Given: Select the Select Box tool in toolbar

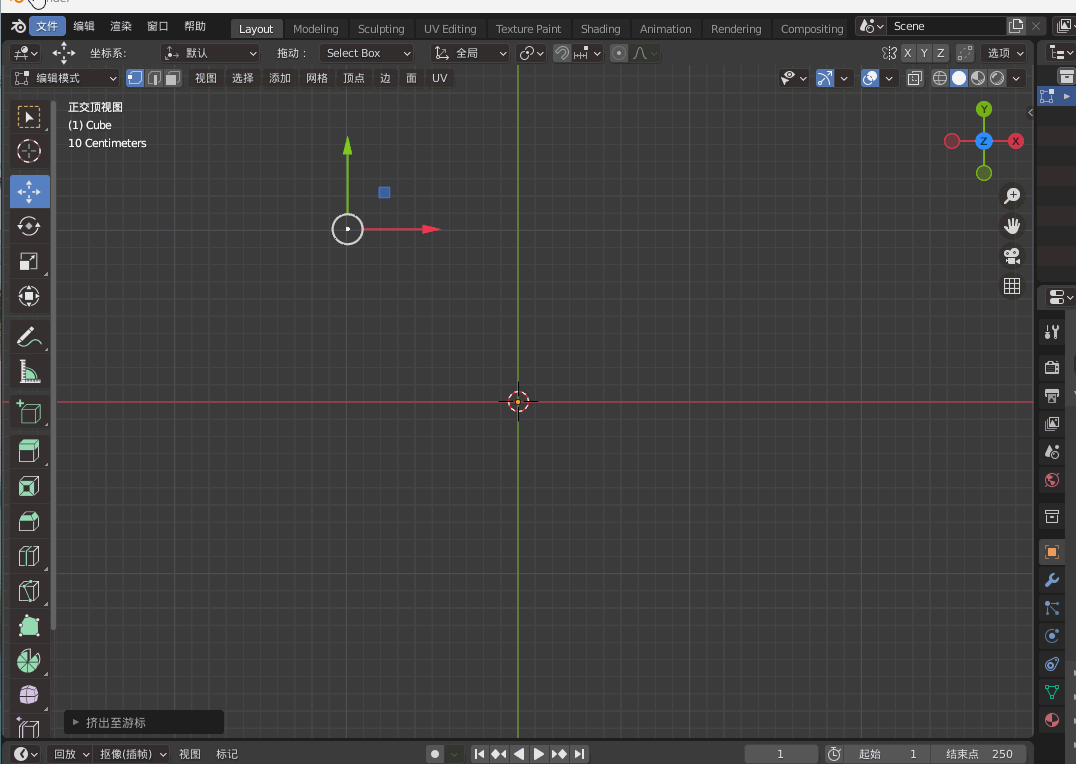Looking at the screenshot, I should coord(29,117).
